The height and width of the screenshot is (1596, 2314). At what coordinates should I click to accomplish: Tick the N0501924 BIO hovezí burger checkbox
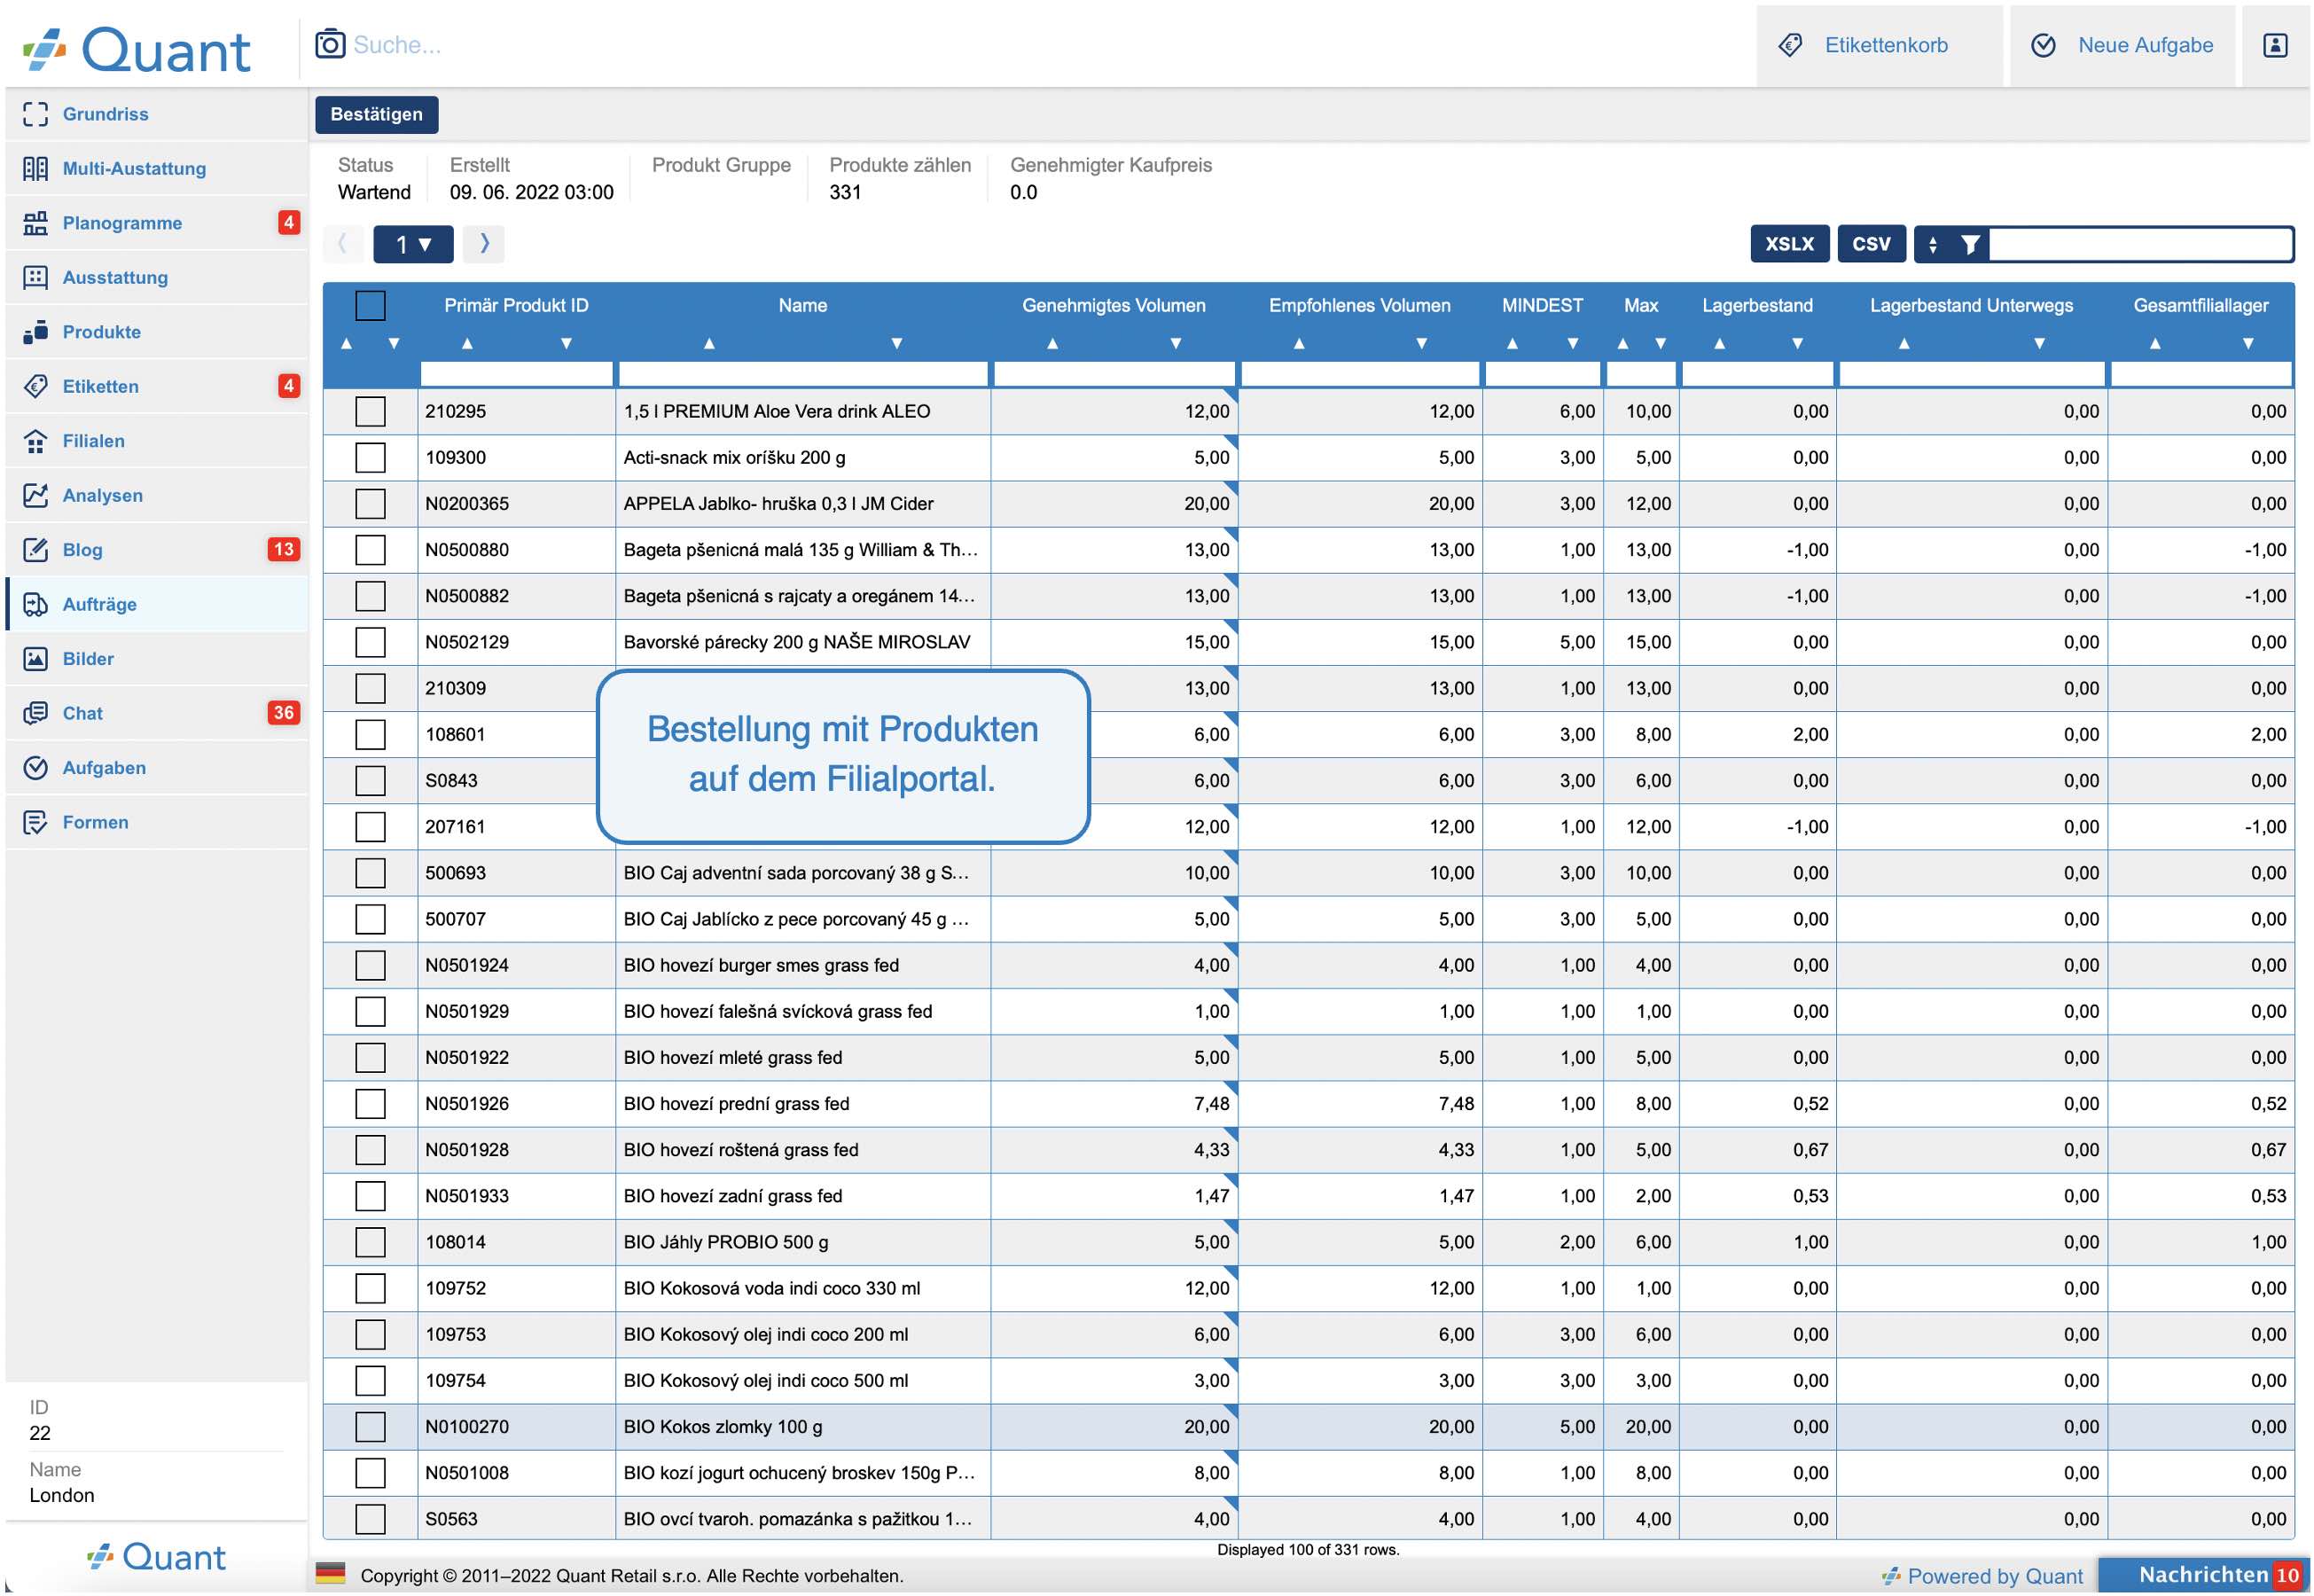click(x=370, y=965)
